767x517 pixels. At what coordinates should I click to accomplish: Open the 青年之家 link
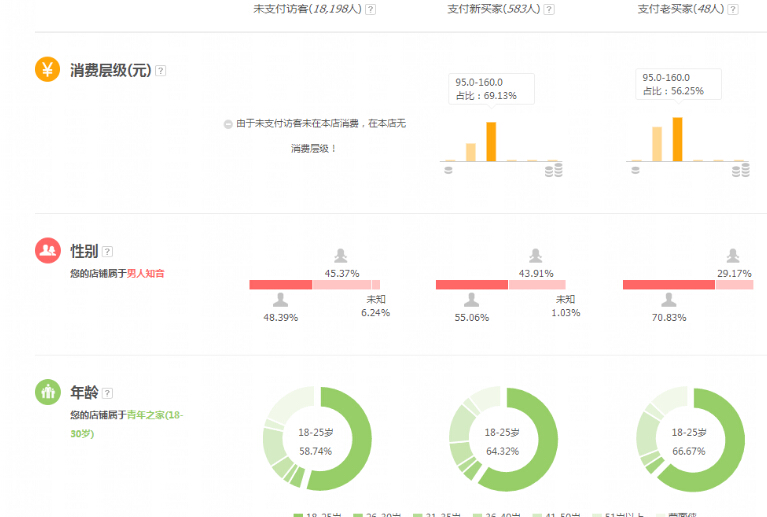(146, 415)
